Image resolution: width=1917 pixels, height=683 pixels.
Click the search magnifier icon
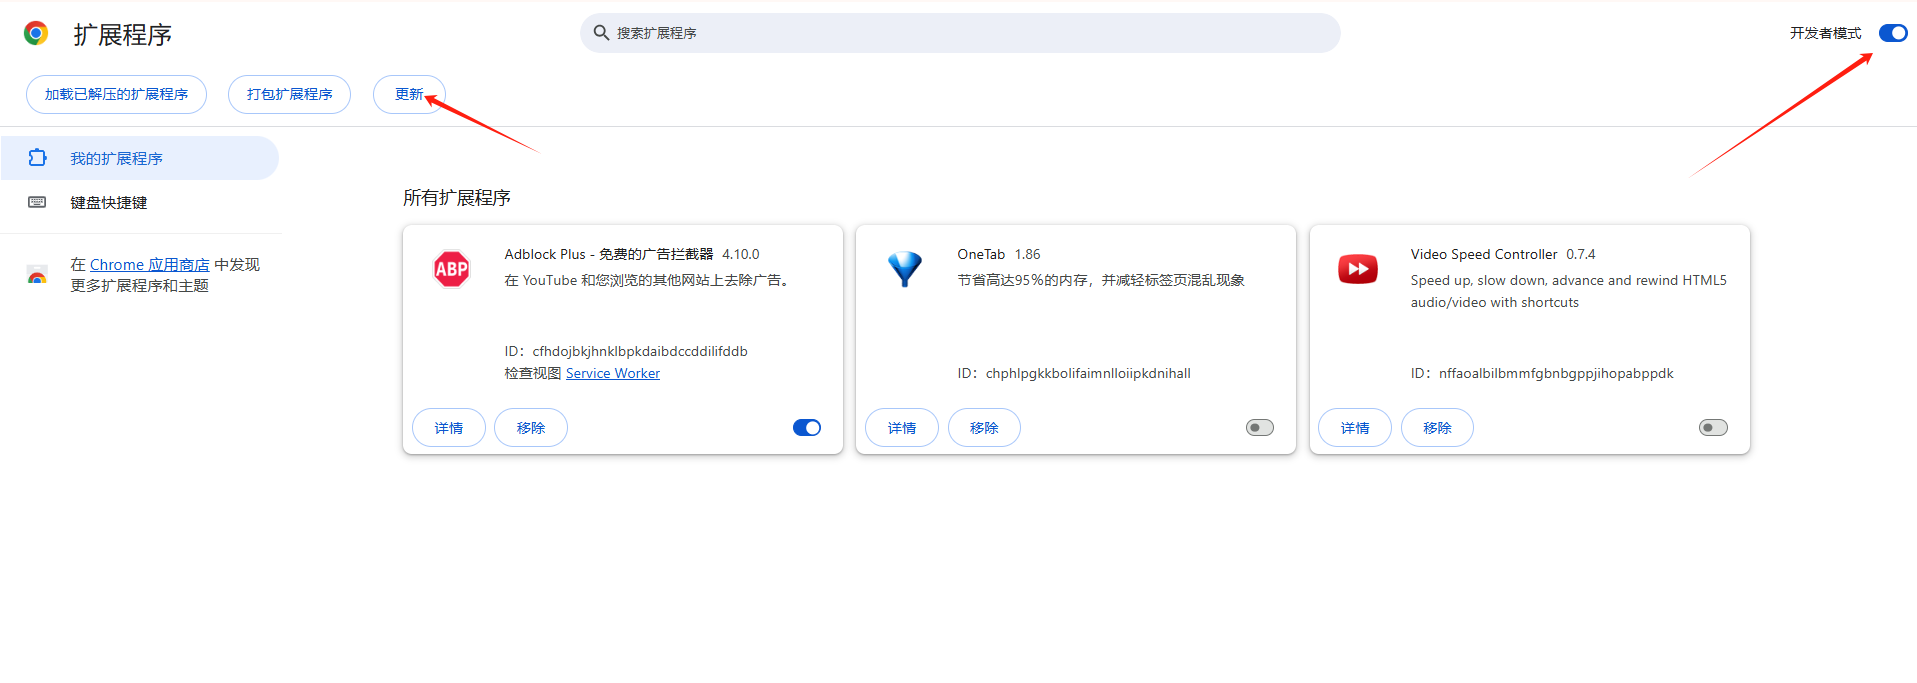(x=601, y=33)
